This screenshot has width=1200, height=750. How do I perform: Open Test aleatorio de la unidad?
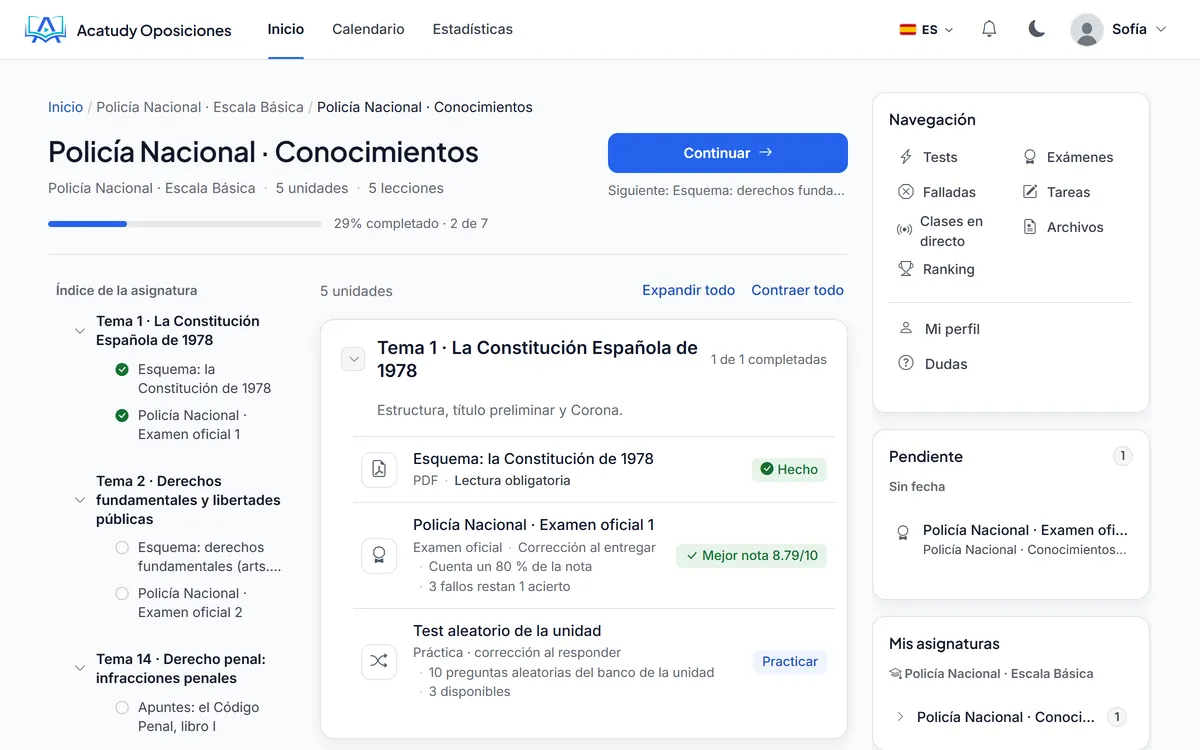(x=507, y=631)
